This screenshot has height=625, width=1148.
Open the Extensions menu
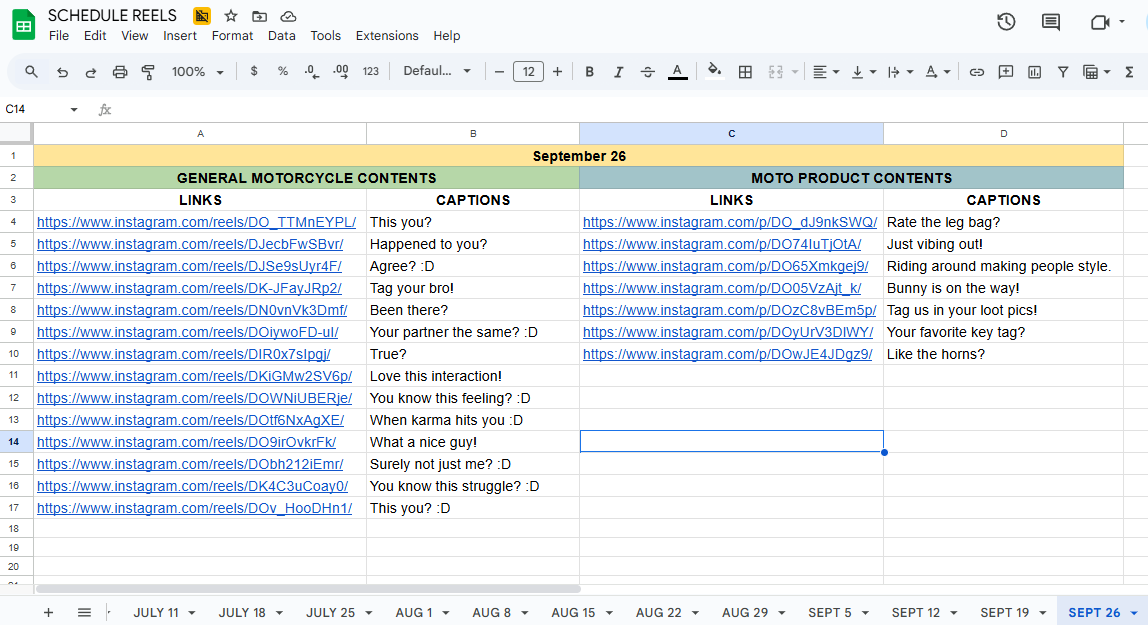387,36
